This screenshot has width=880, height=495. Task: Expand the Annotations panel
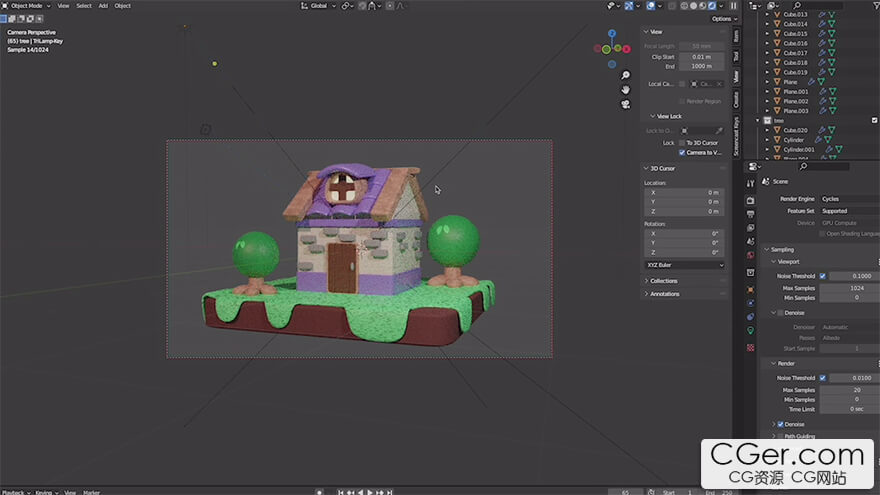pyautogui.click(x=664, y=294)
